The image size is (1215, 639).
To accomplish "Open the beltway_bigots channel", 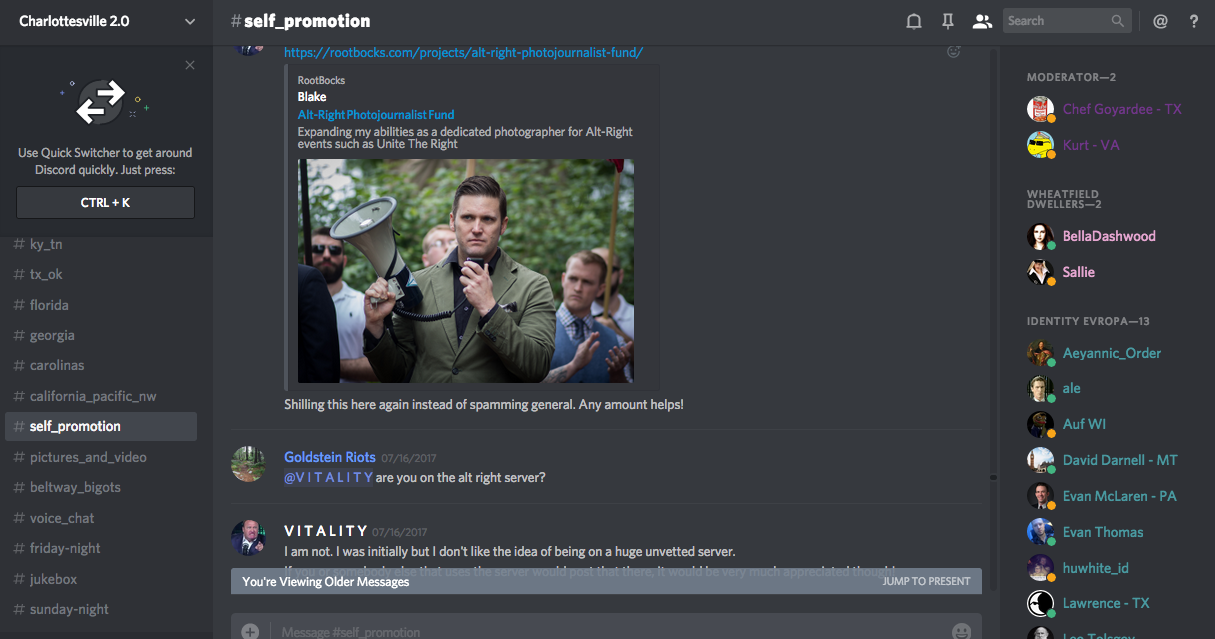I will click(x=75, y=487).
